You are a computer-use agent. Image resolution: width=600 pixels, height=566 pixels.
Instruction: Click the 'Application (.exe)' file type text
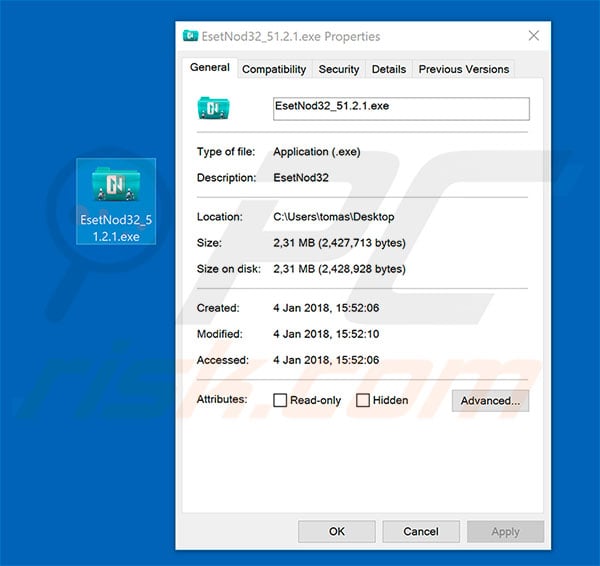point(317,152)
